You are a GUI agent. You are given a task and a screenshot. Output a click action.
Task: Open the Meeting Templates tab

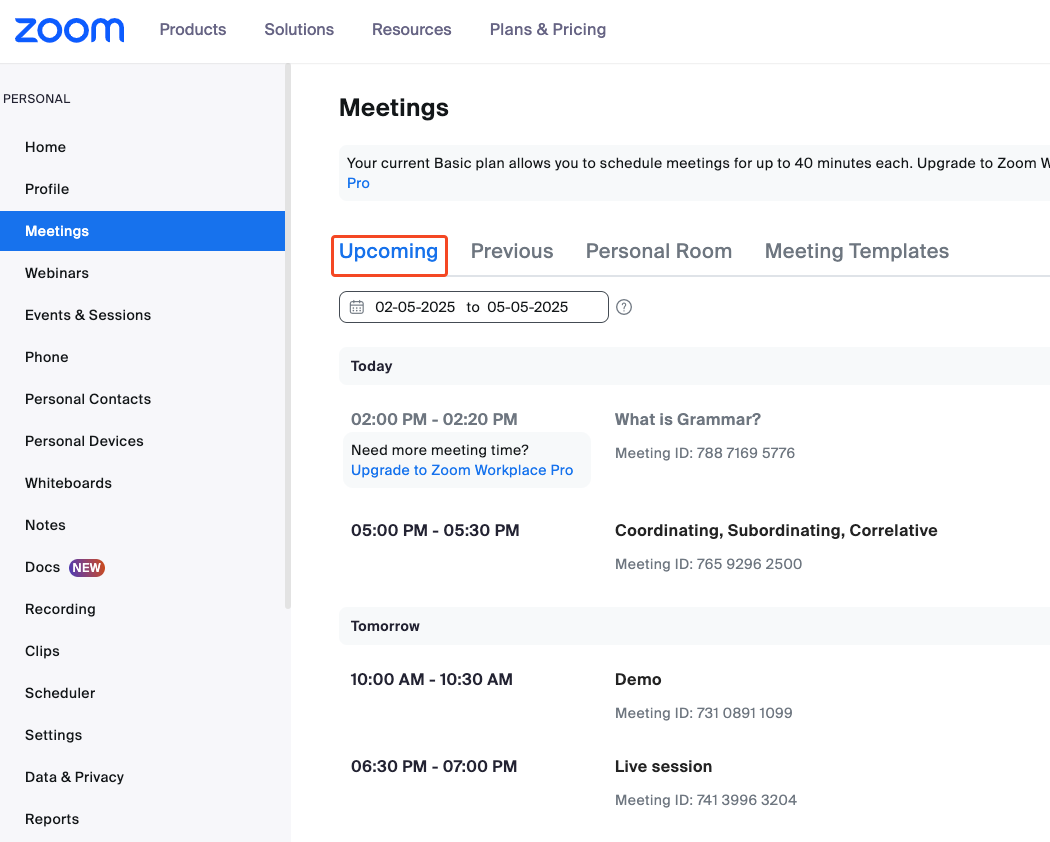pyautogui.click(x=856, y=251)
